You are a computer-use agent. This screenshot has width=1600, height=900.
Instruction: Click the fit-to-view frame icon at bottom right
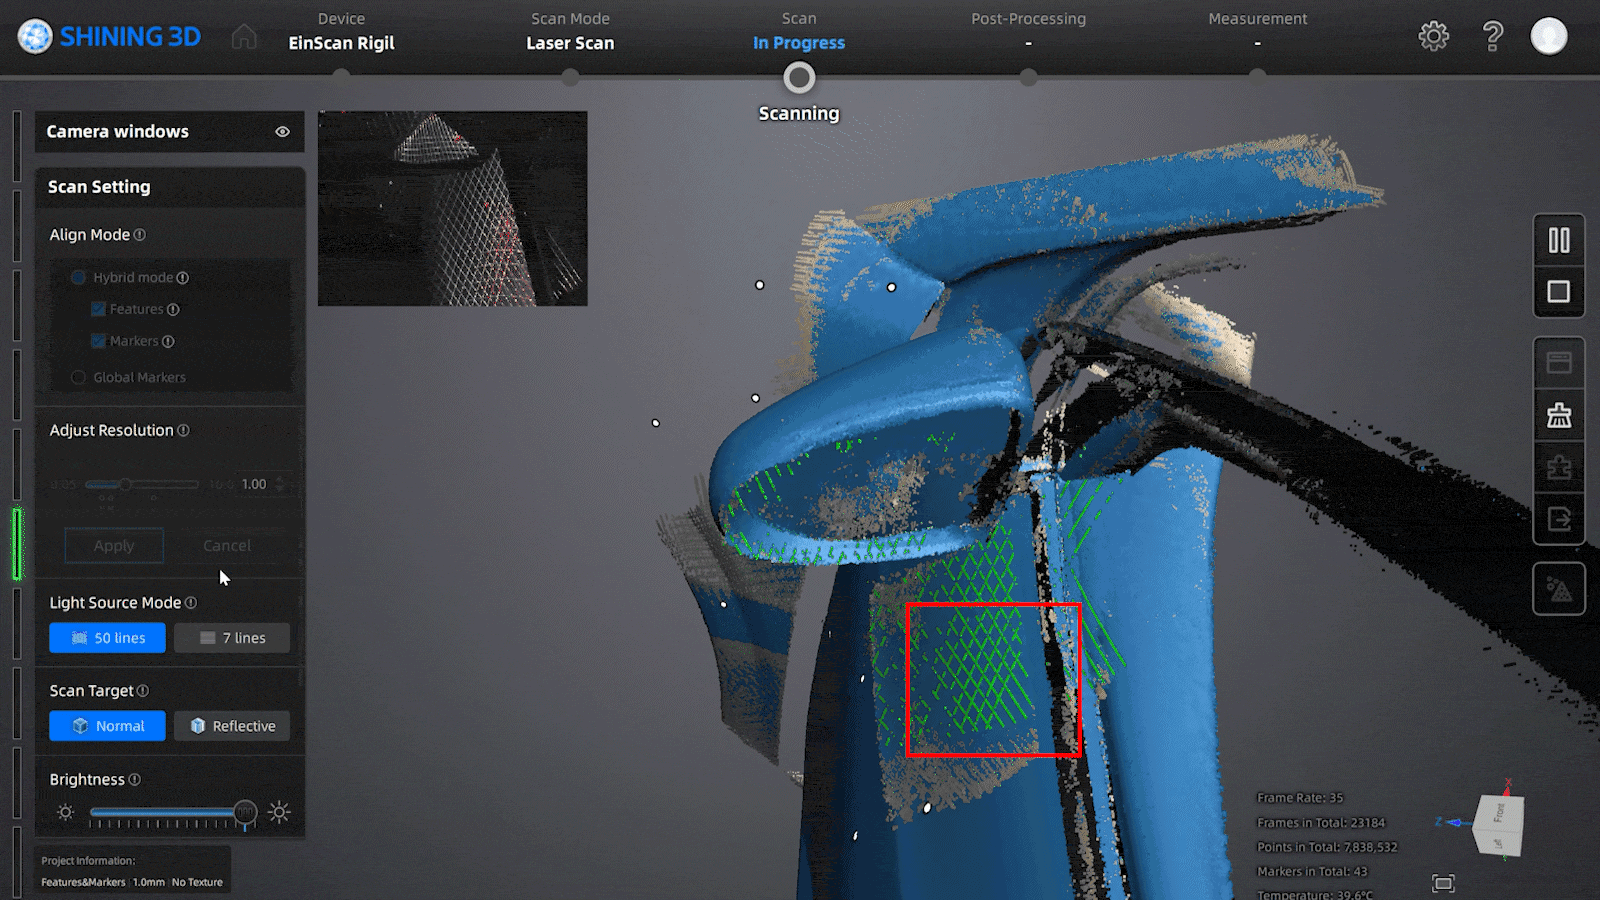(x=1443, y=883)
